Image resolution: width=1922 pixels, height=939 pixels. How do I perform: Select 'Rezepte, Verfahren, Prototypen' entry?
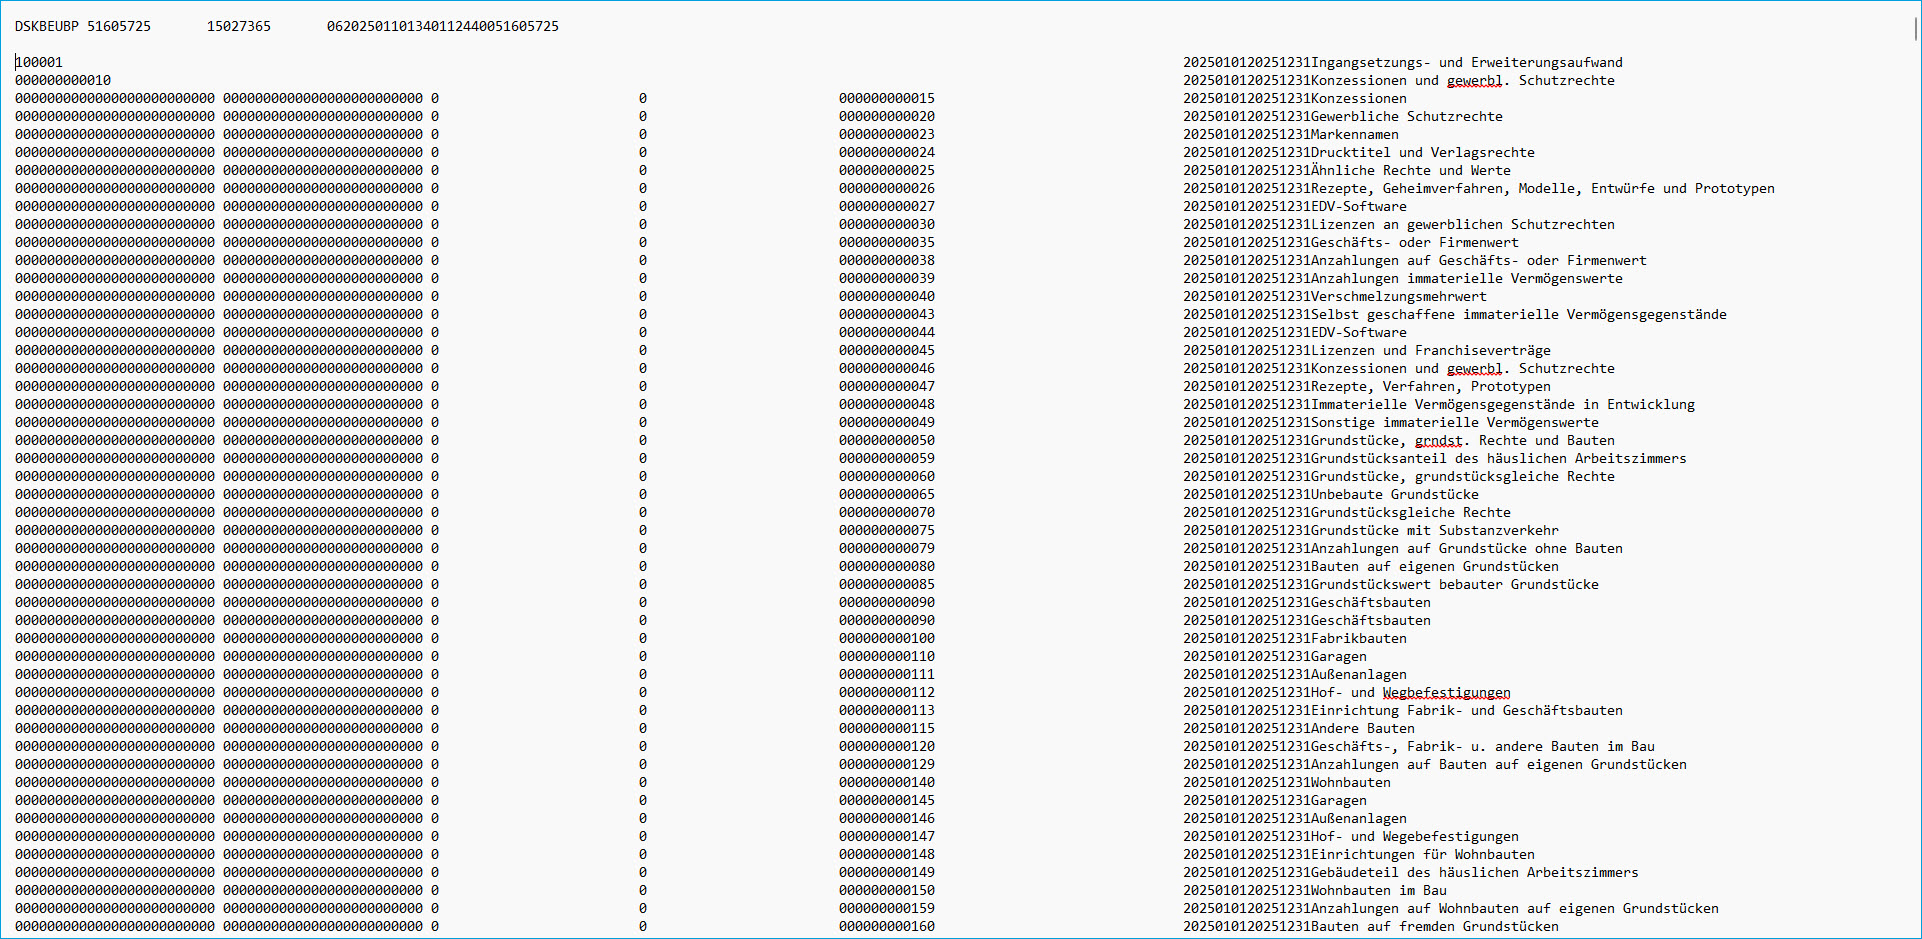click(x=1431, y=386)
